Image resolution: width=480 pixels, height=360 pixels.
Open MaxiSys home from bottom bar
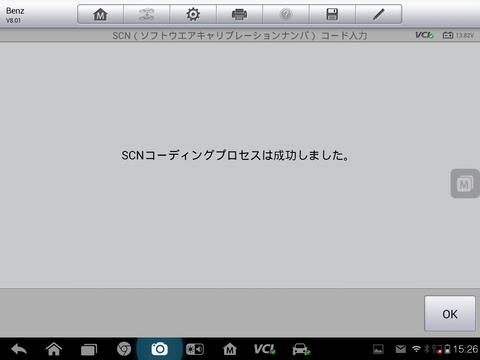pyautogui.click(x=230, y=349)
